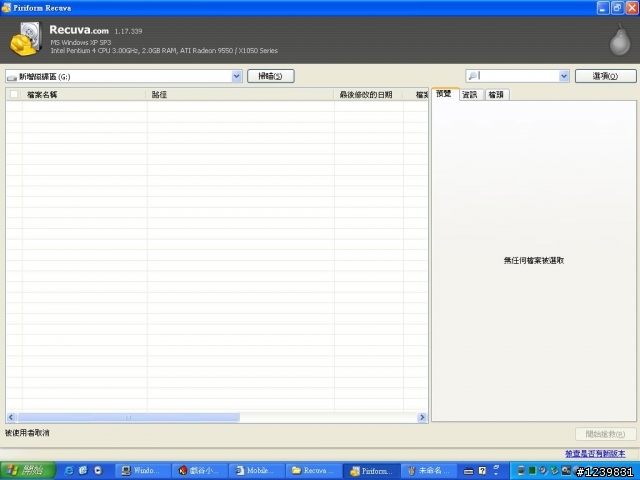
Task: Click the second quick launch icon
Action: coord(83,471)
